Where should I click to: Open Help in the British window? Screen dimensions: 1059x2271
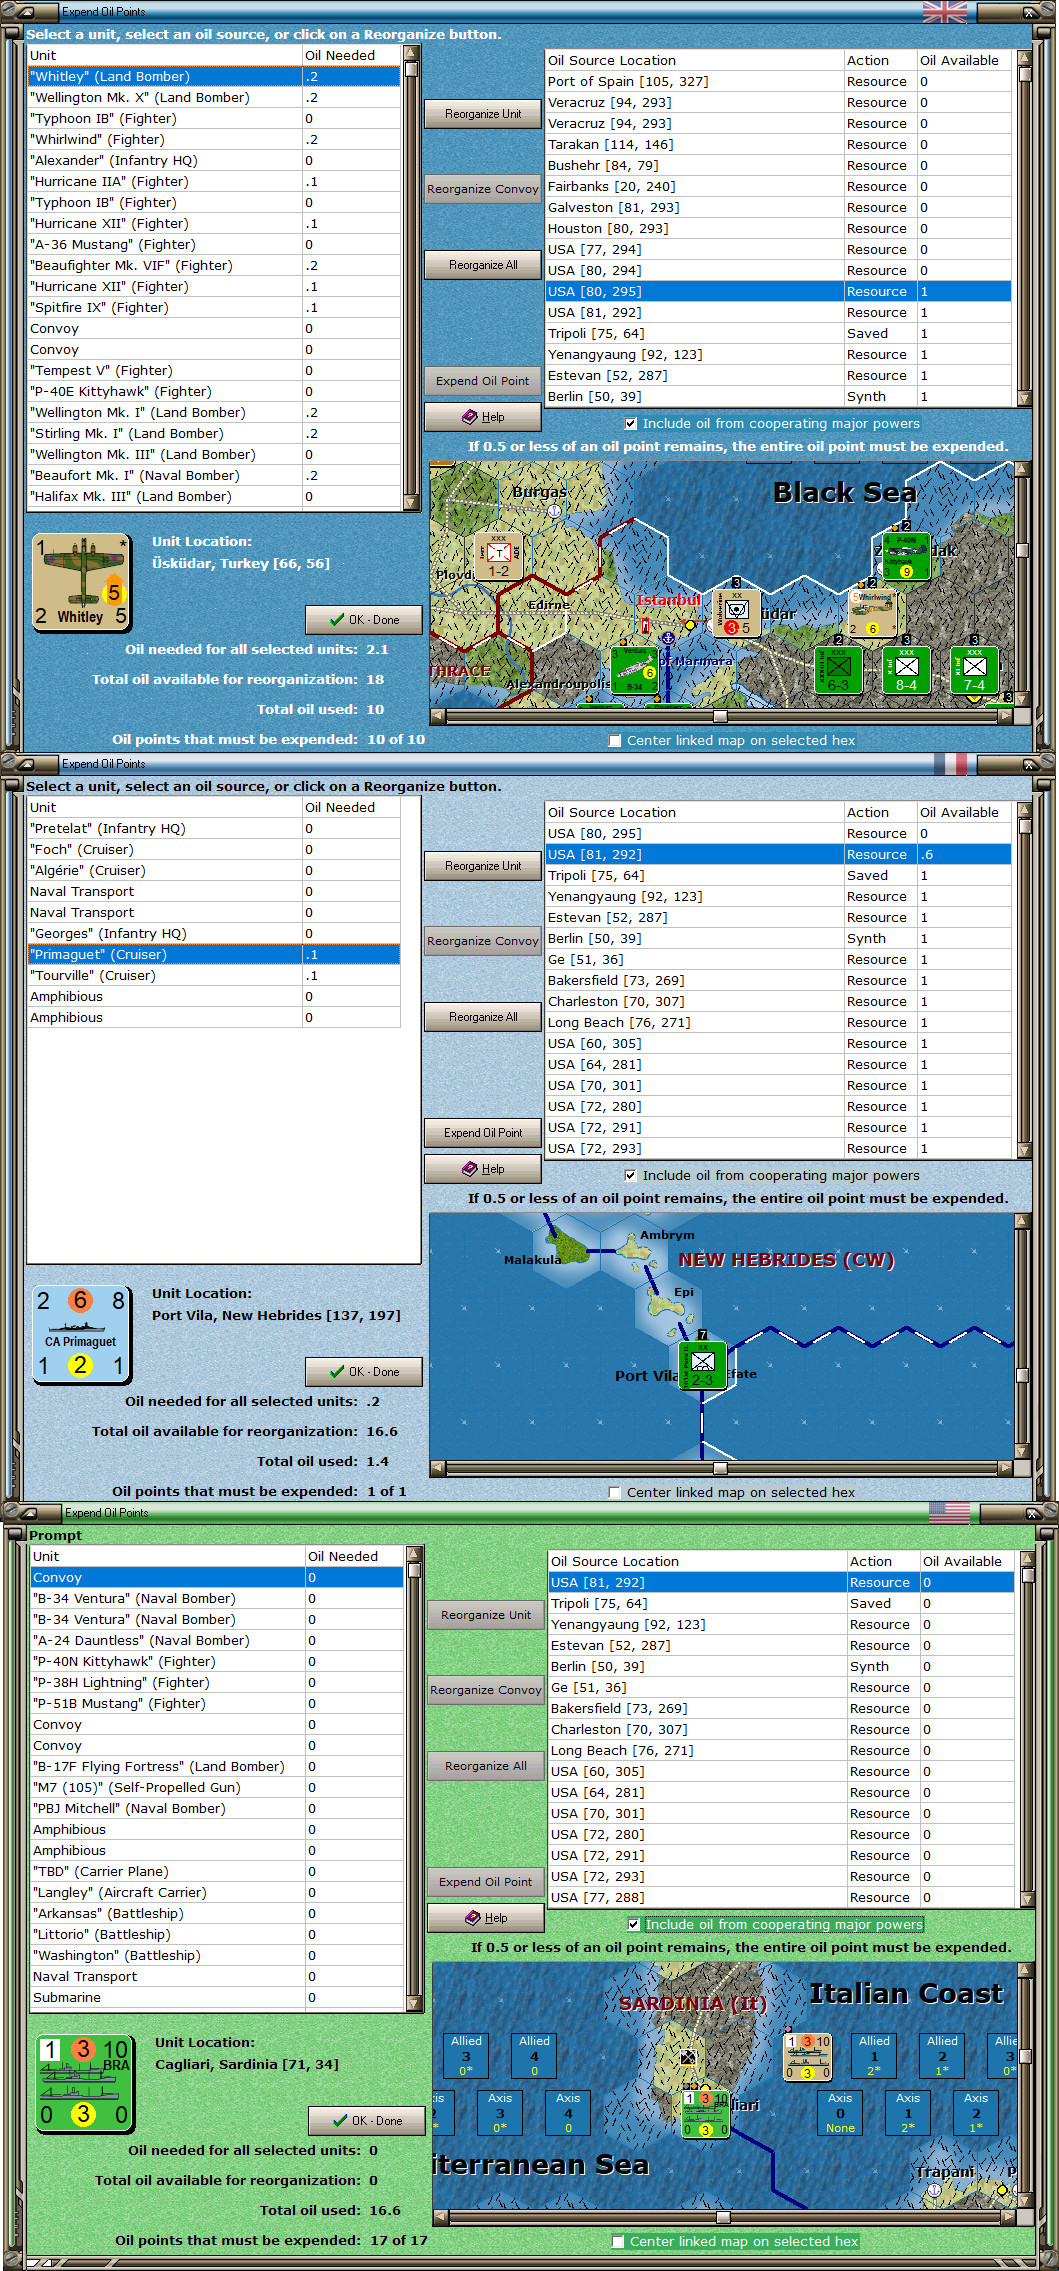(483, 417)
